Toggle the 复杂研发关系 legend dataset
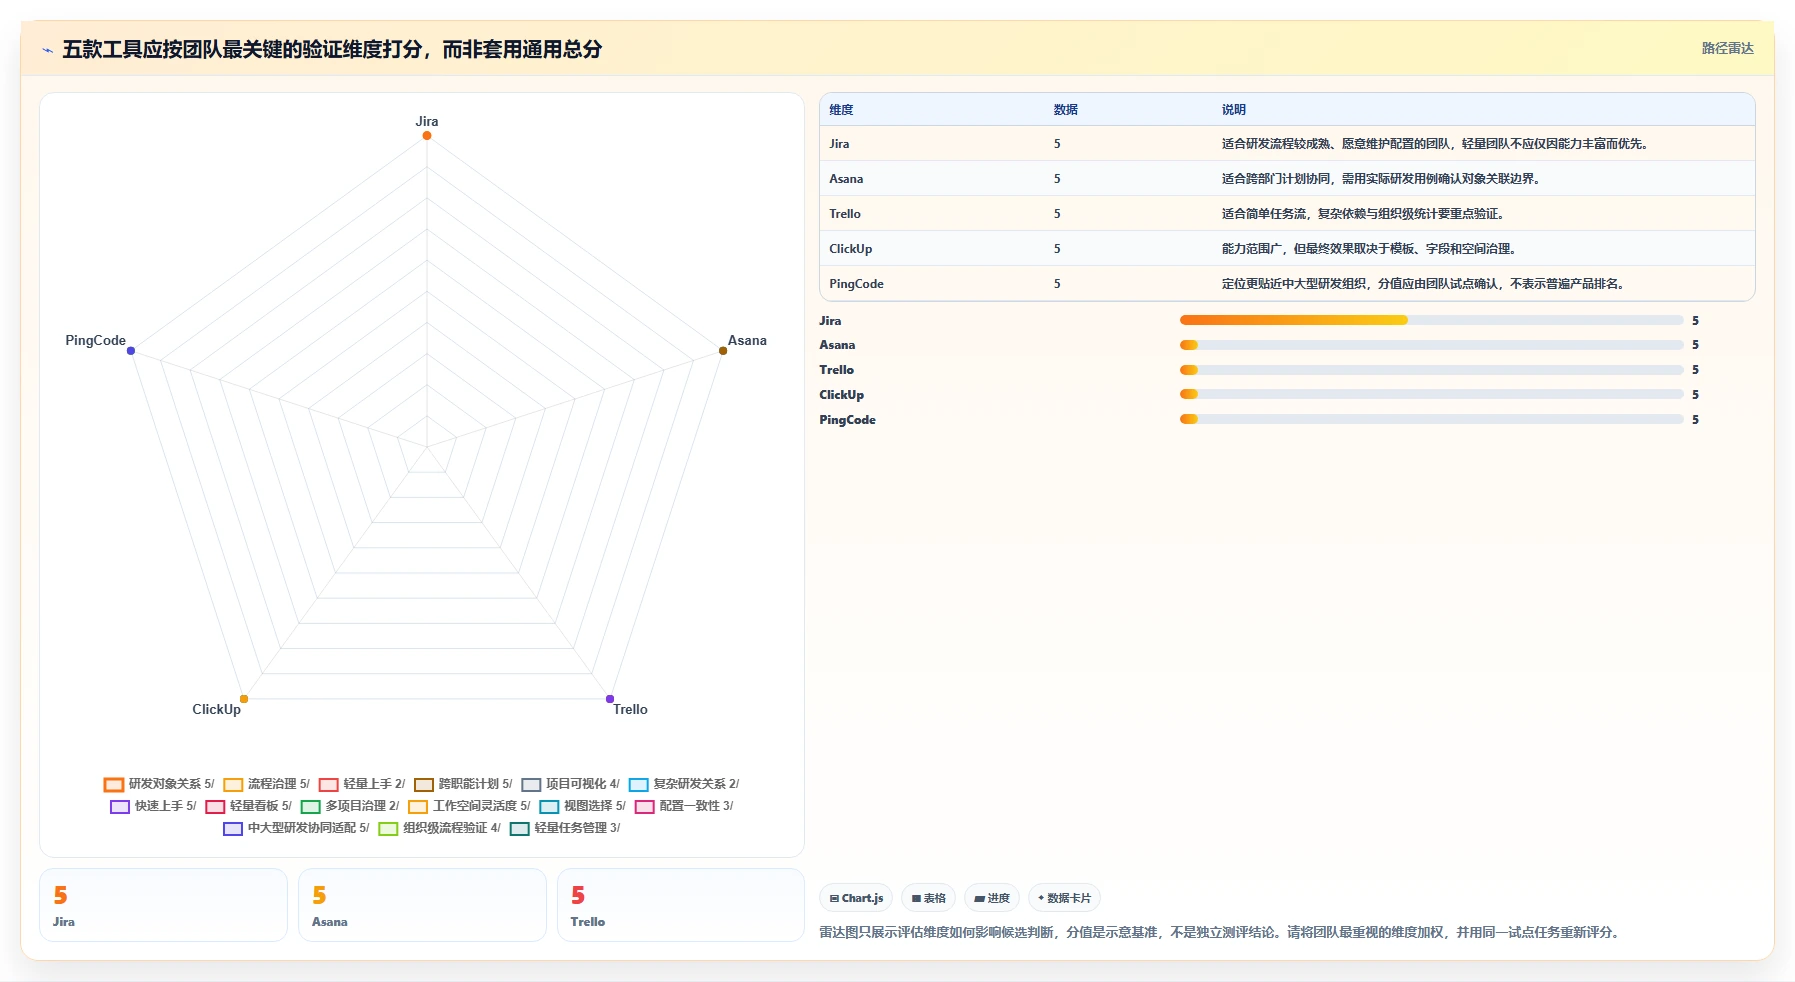 (x=684, y=784)
